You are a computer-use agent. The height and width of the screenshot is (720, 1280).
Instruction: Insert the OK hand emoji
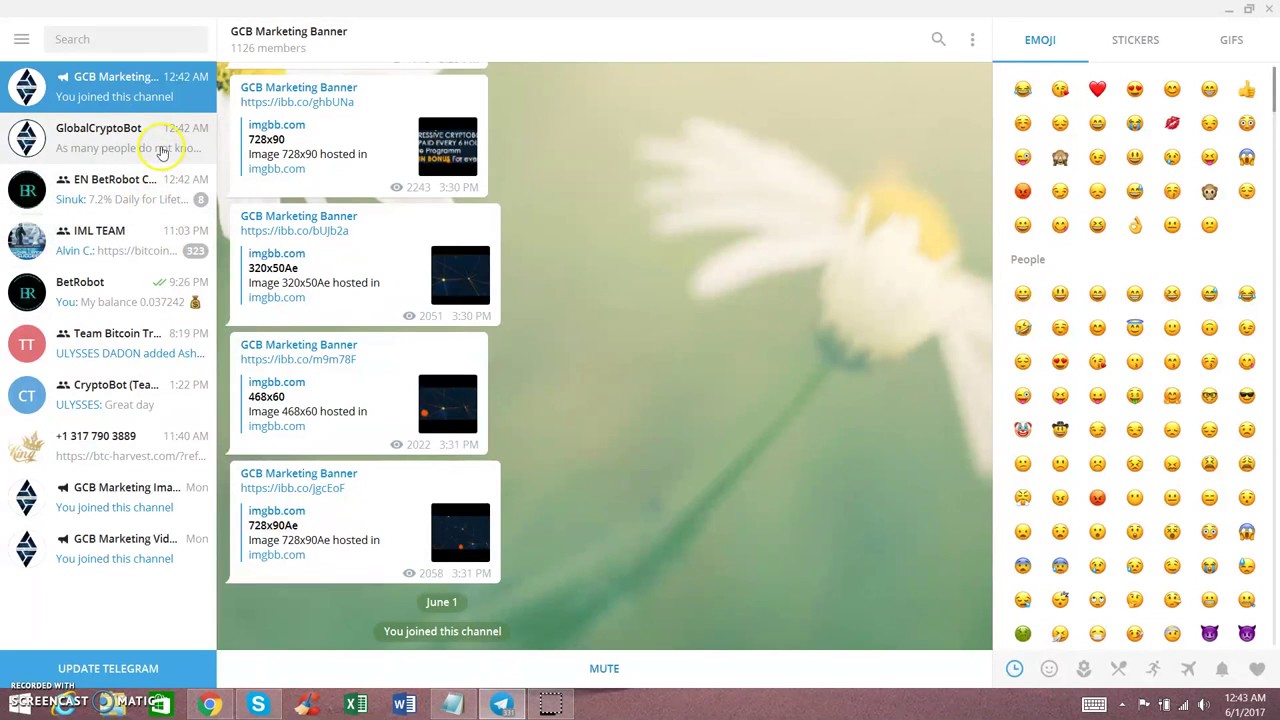pos(1135,225)
